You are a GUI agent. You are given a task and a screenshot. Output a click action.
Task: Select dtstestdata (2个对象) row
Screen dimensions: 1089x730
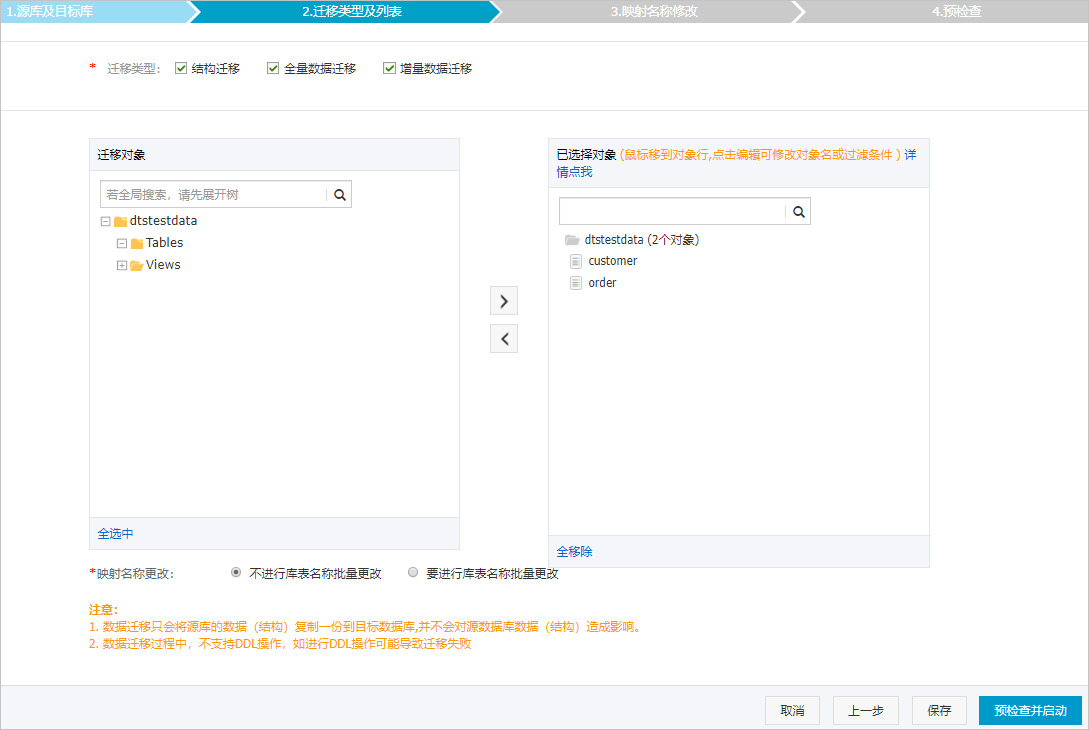pos(632,240)
